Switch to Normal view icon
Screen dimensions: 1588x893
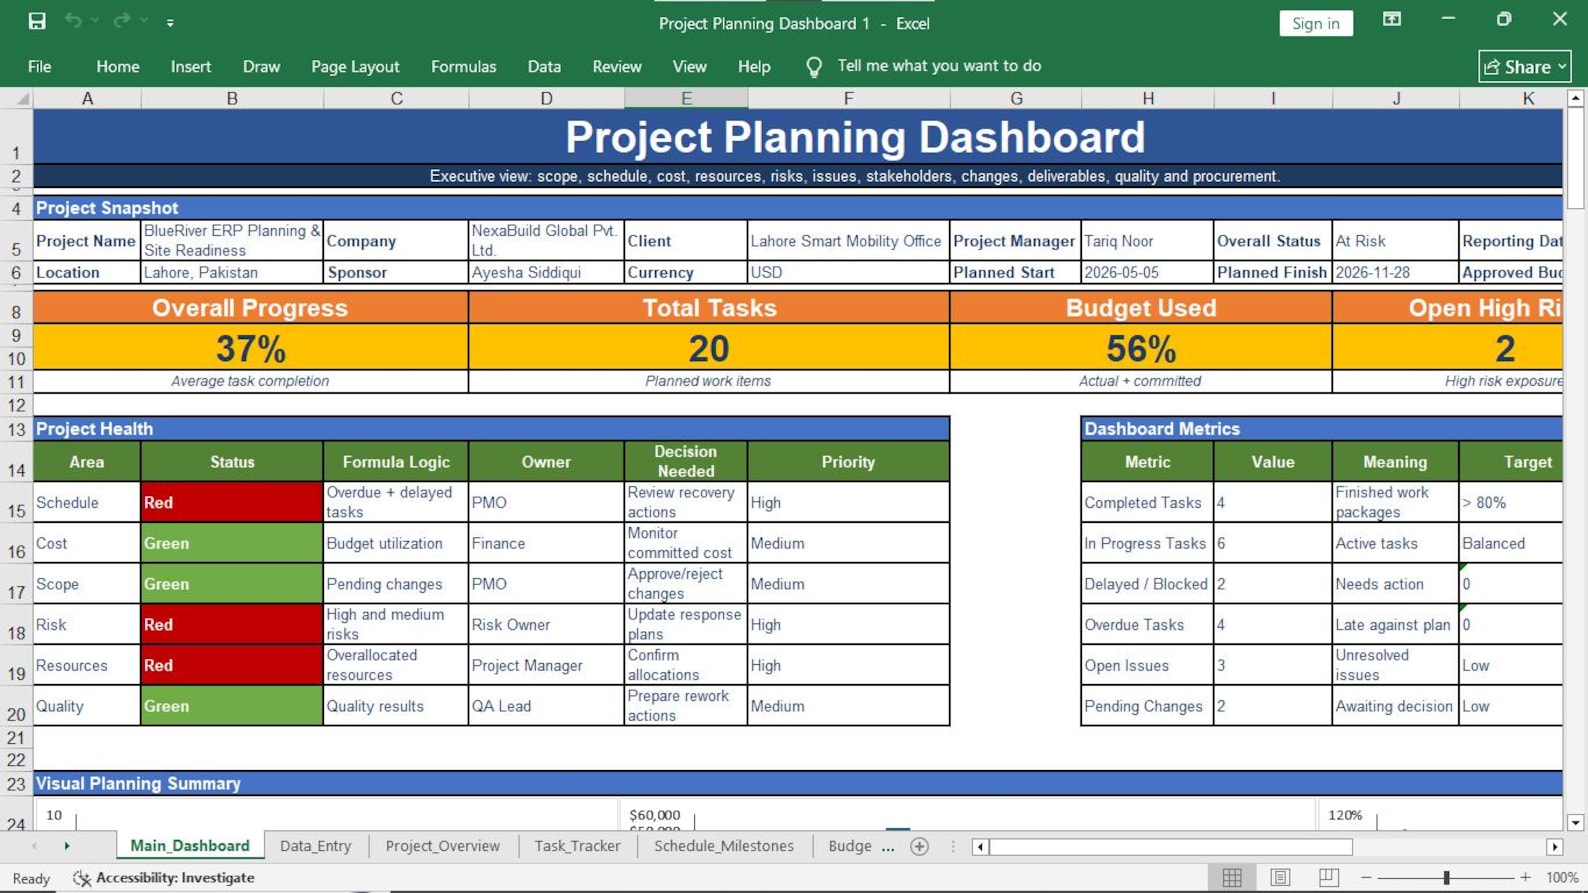1232,878
